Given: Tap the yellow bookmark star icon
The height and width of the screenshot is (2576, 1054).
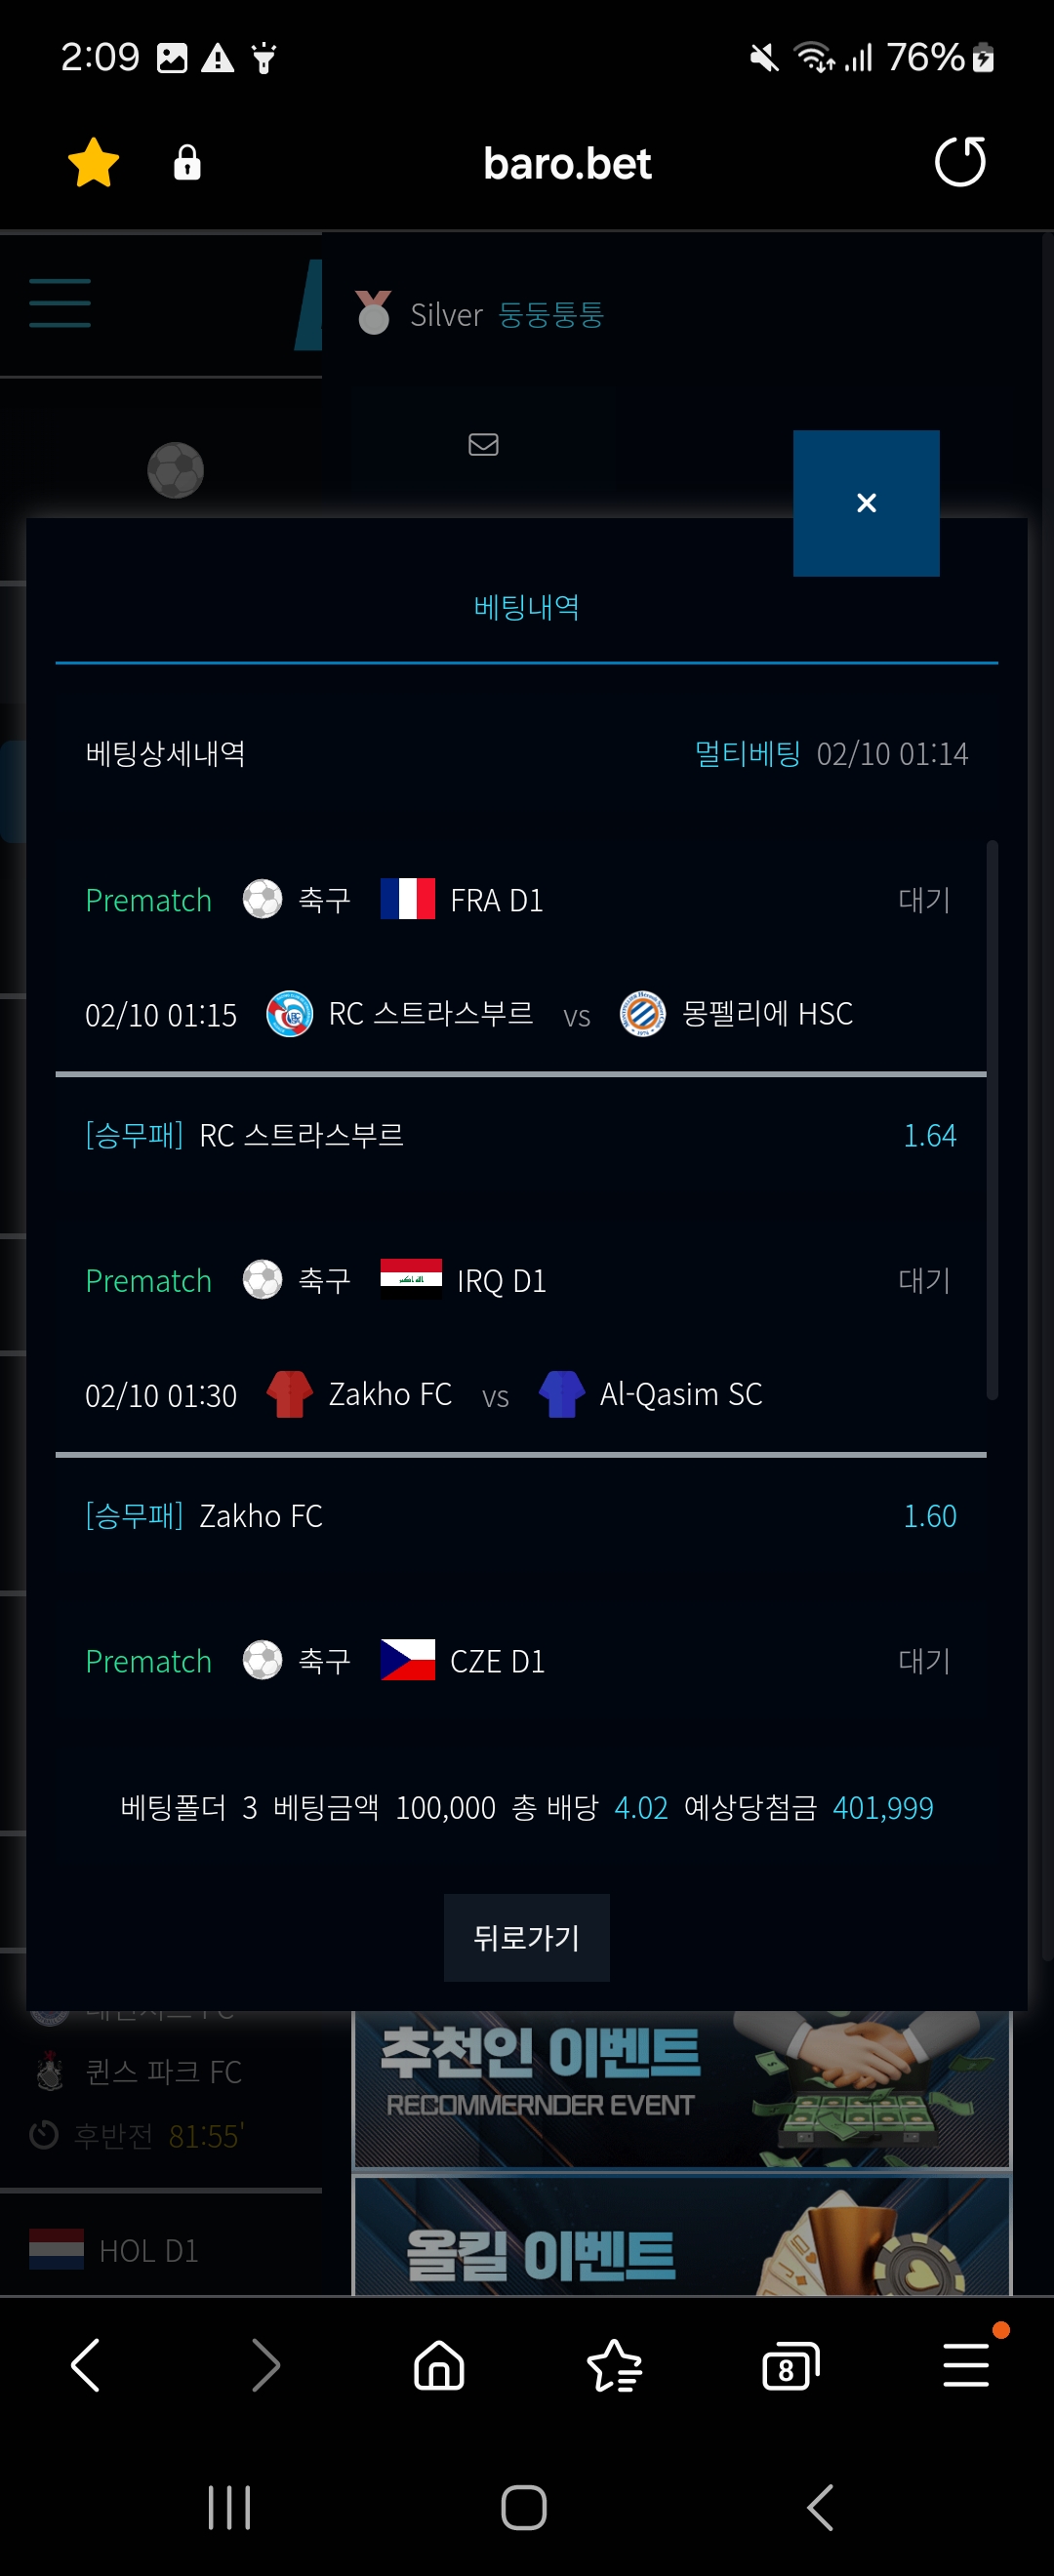Looking at the screenshot, I should tap(94, 162).
